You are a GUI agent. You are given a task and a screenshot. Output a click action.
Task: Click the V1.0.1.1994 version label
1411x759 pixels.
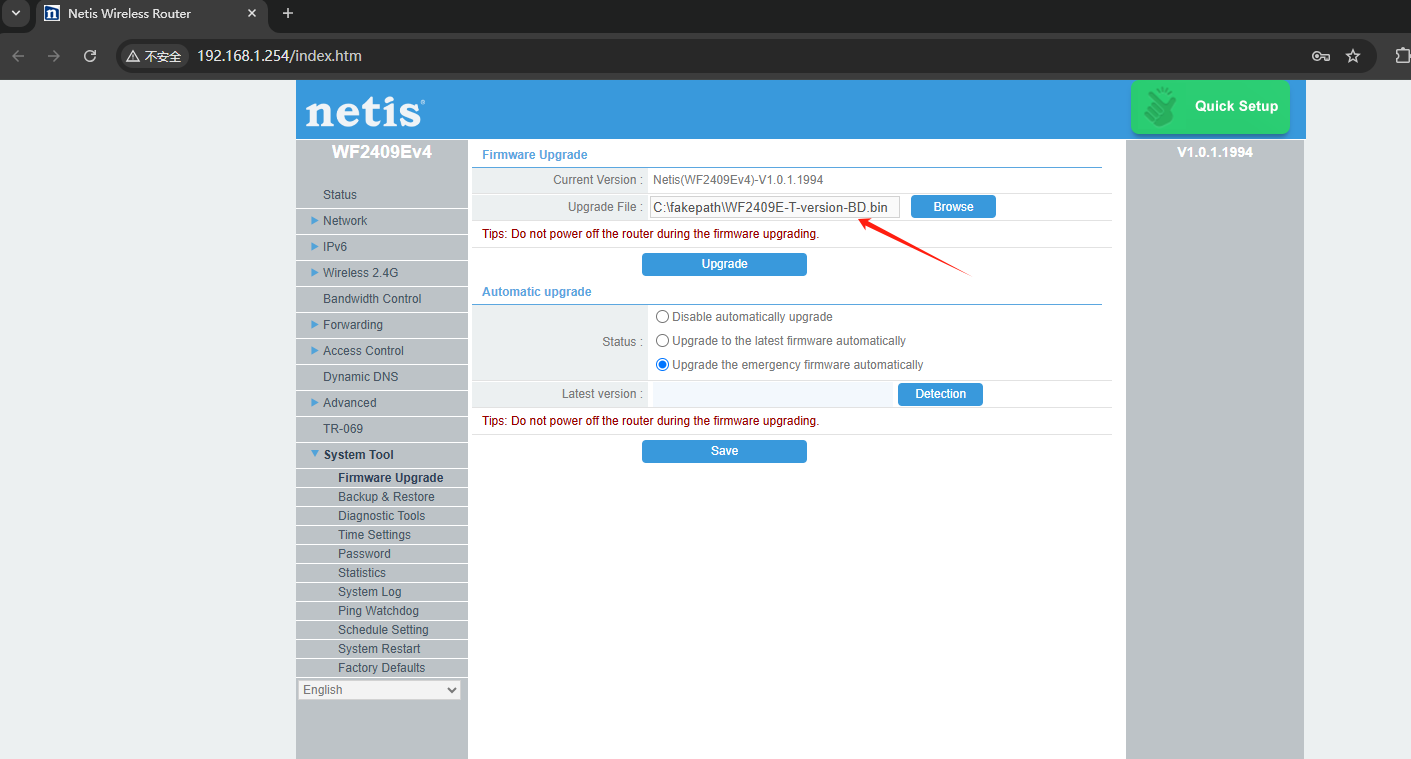(1215, 153)
